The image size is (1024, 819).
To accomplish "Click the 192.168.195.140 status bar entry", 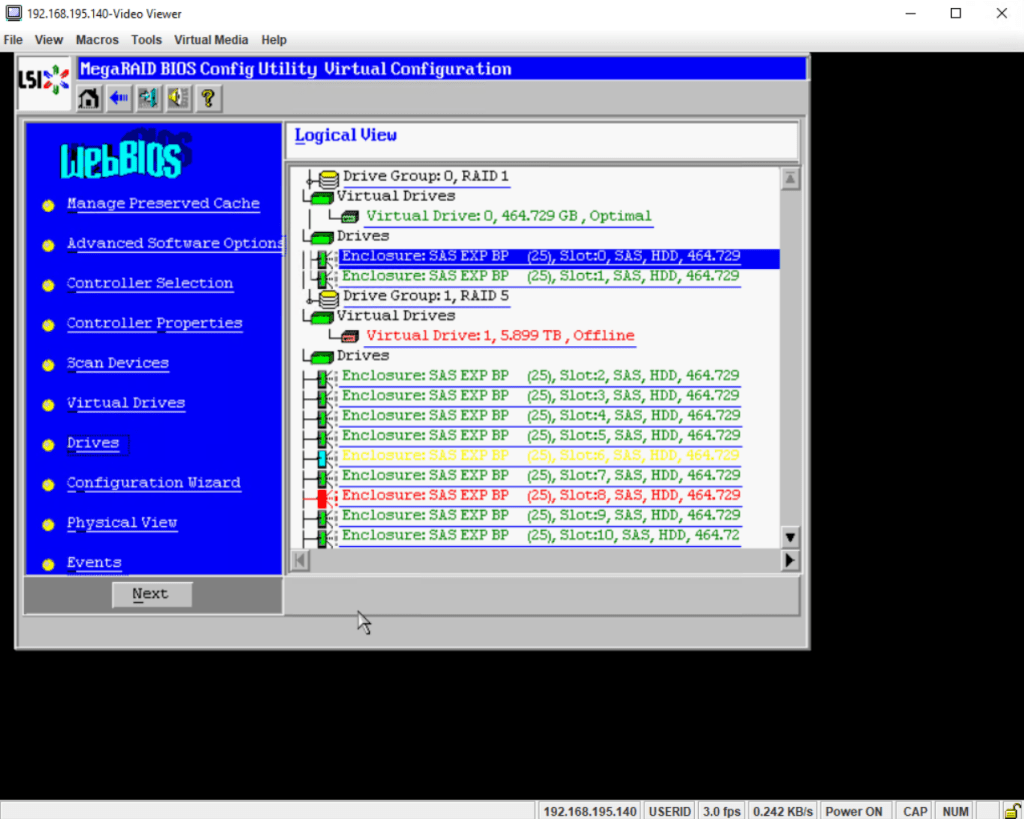I will coord(590,811).
